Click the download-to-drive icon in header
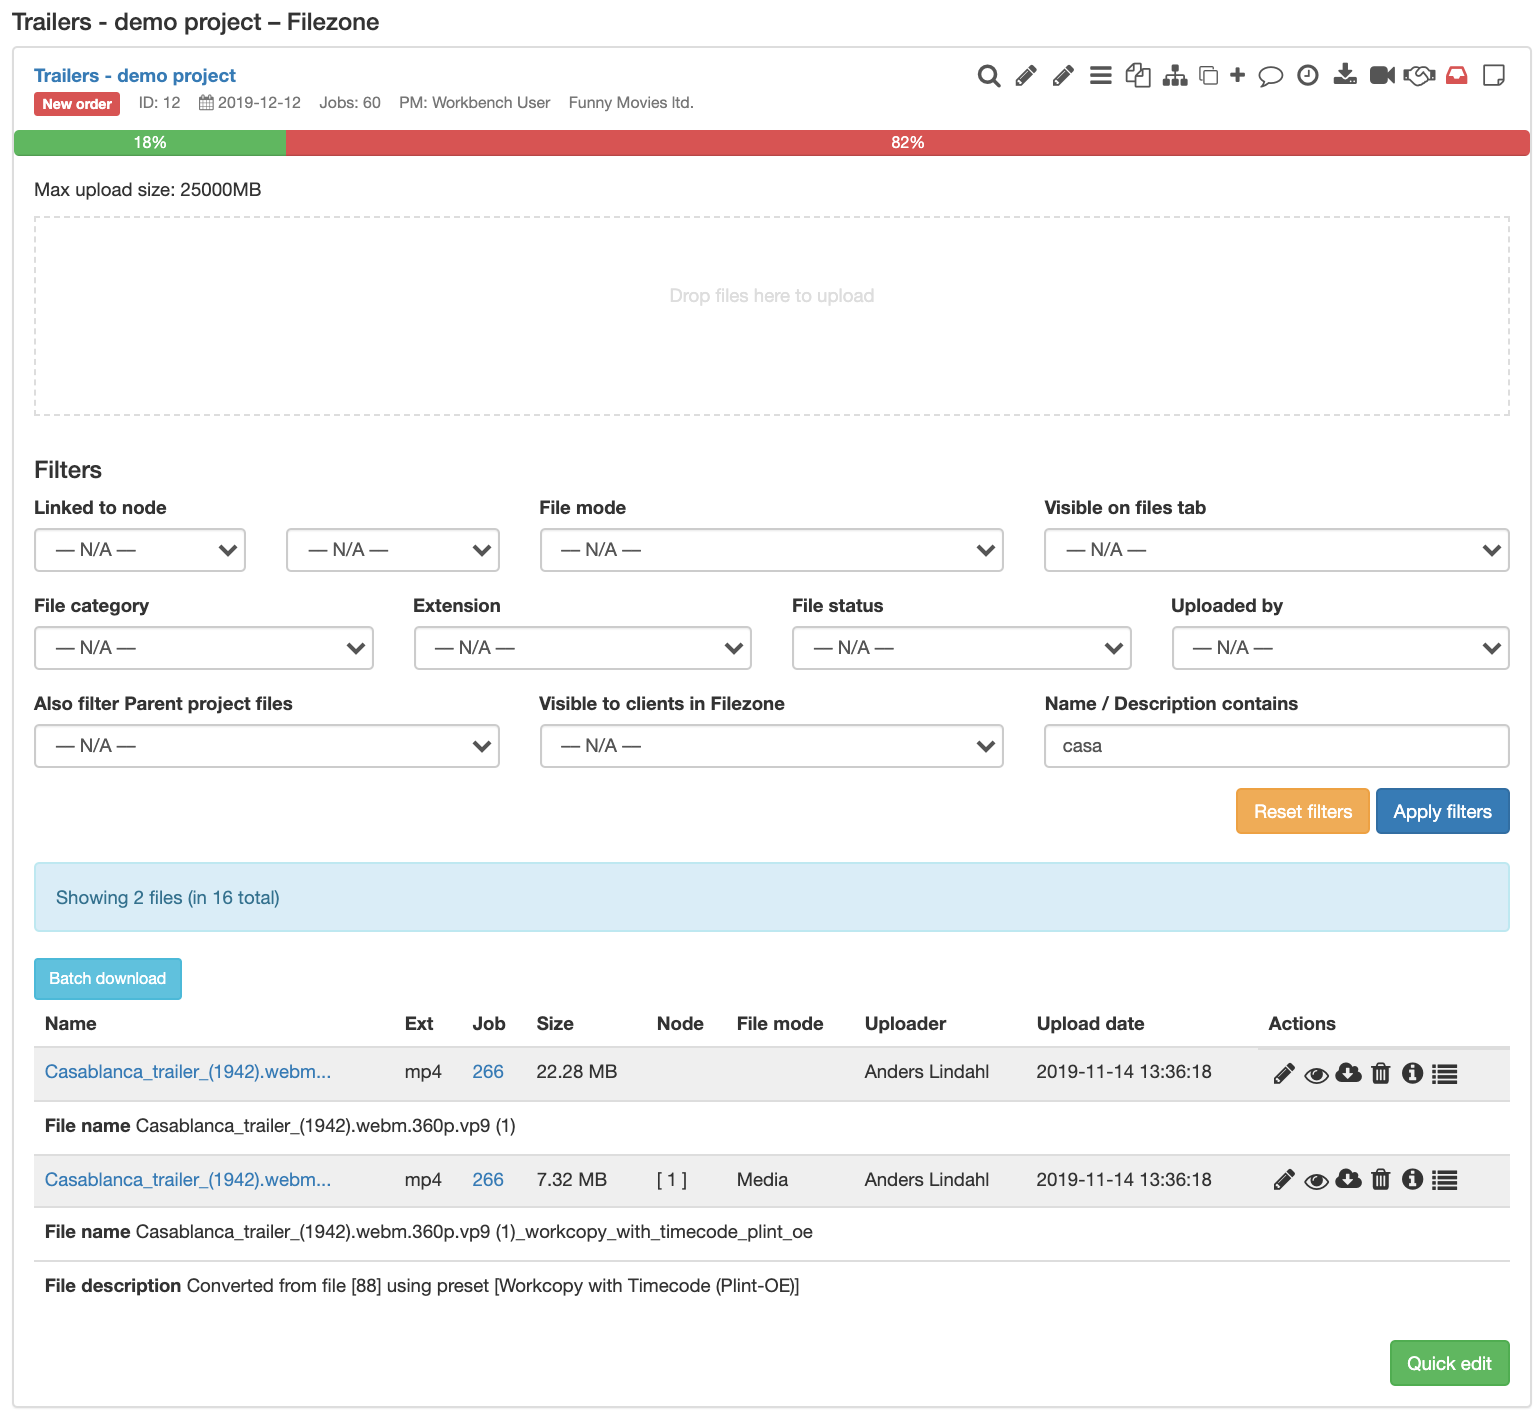1540x1416 pixels. [1345, 76]
